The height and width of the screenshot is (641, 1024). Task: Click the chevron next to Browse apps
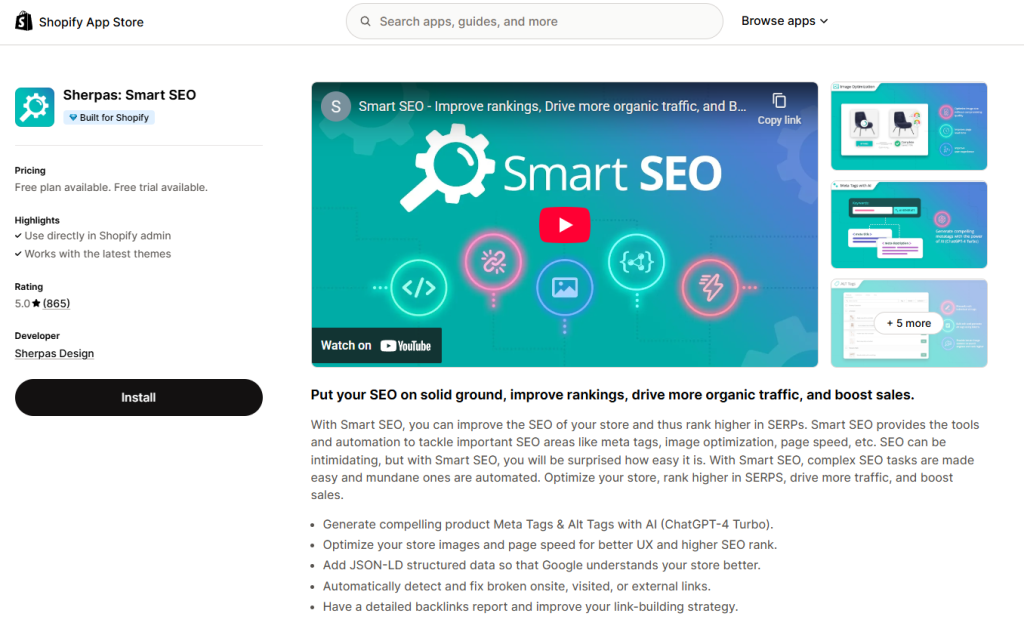click(x=826, y=21)
